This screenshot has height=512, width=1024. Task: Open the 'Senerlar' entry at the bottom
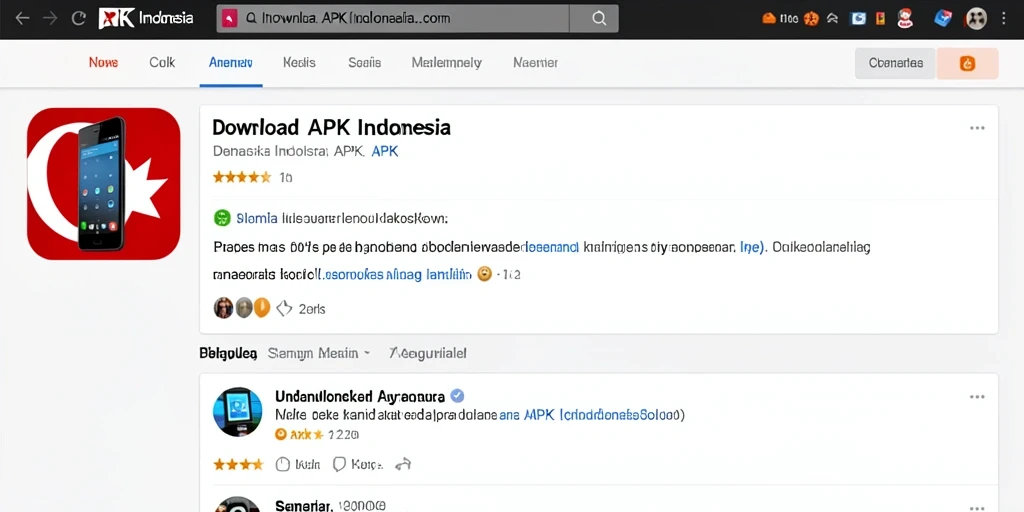(304, 506)
